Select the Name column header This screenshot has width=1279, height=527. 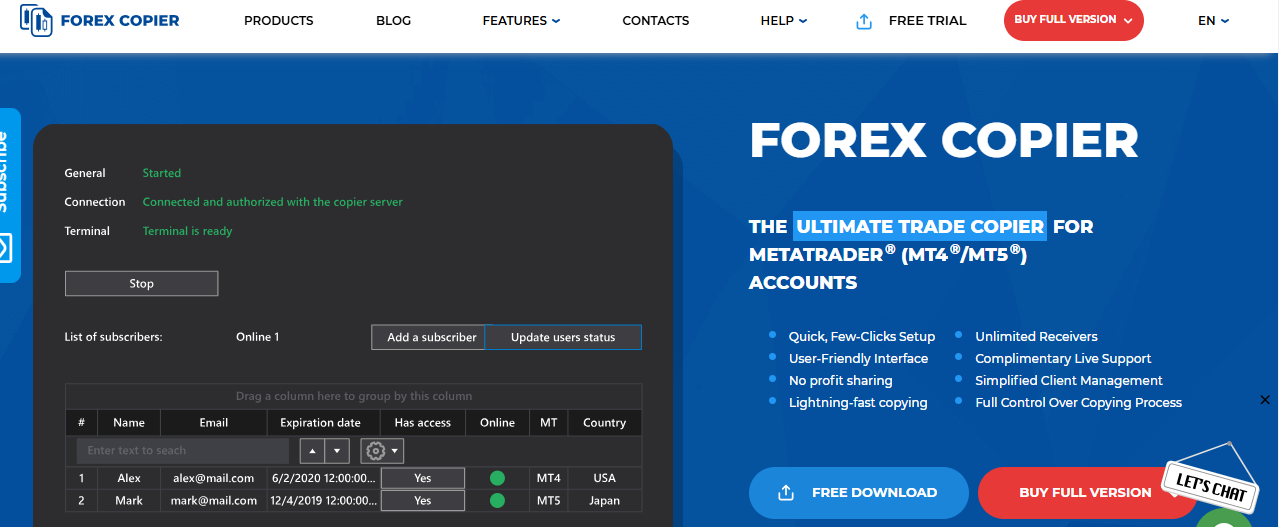point(129,423)
